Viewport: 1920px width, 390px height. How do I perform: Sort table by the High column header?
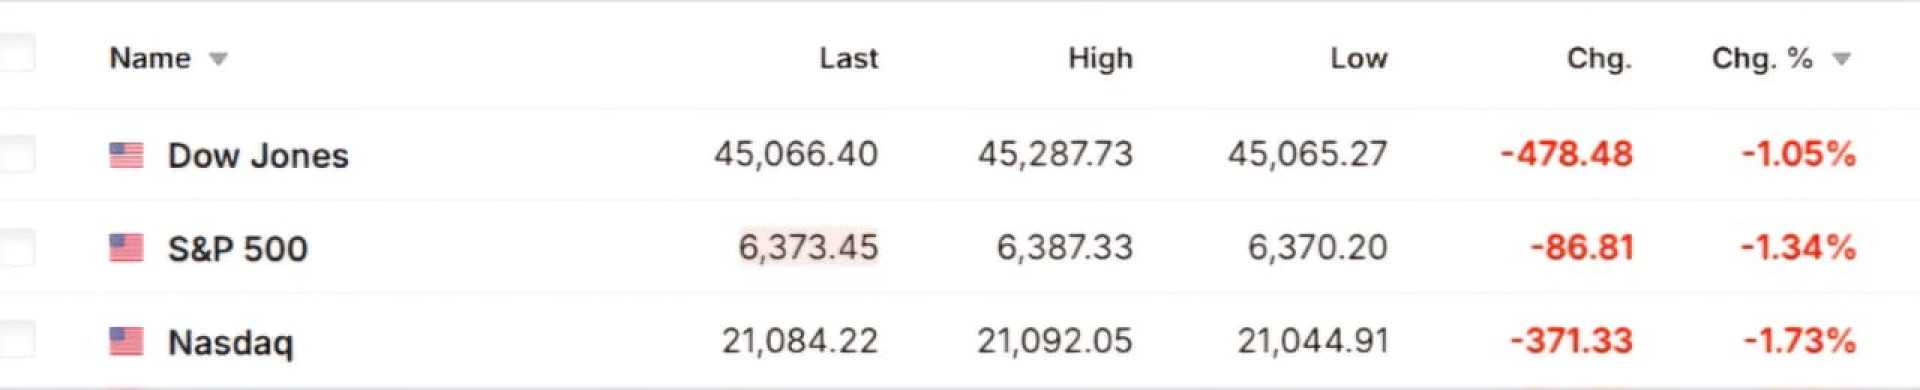(x=1100, y=58)
